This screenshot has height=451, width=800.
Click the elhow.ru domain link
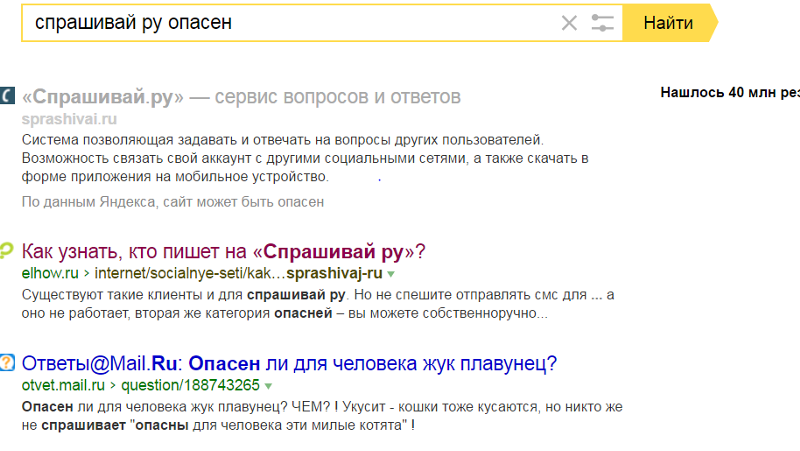point(50,273)
